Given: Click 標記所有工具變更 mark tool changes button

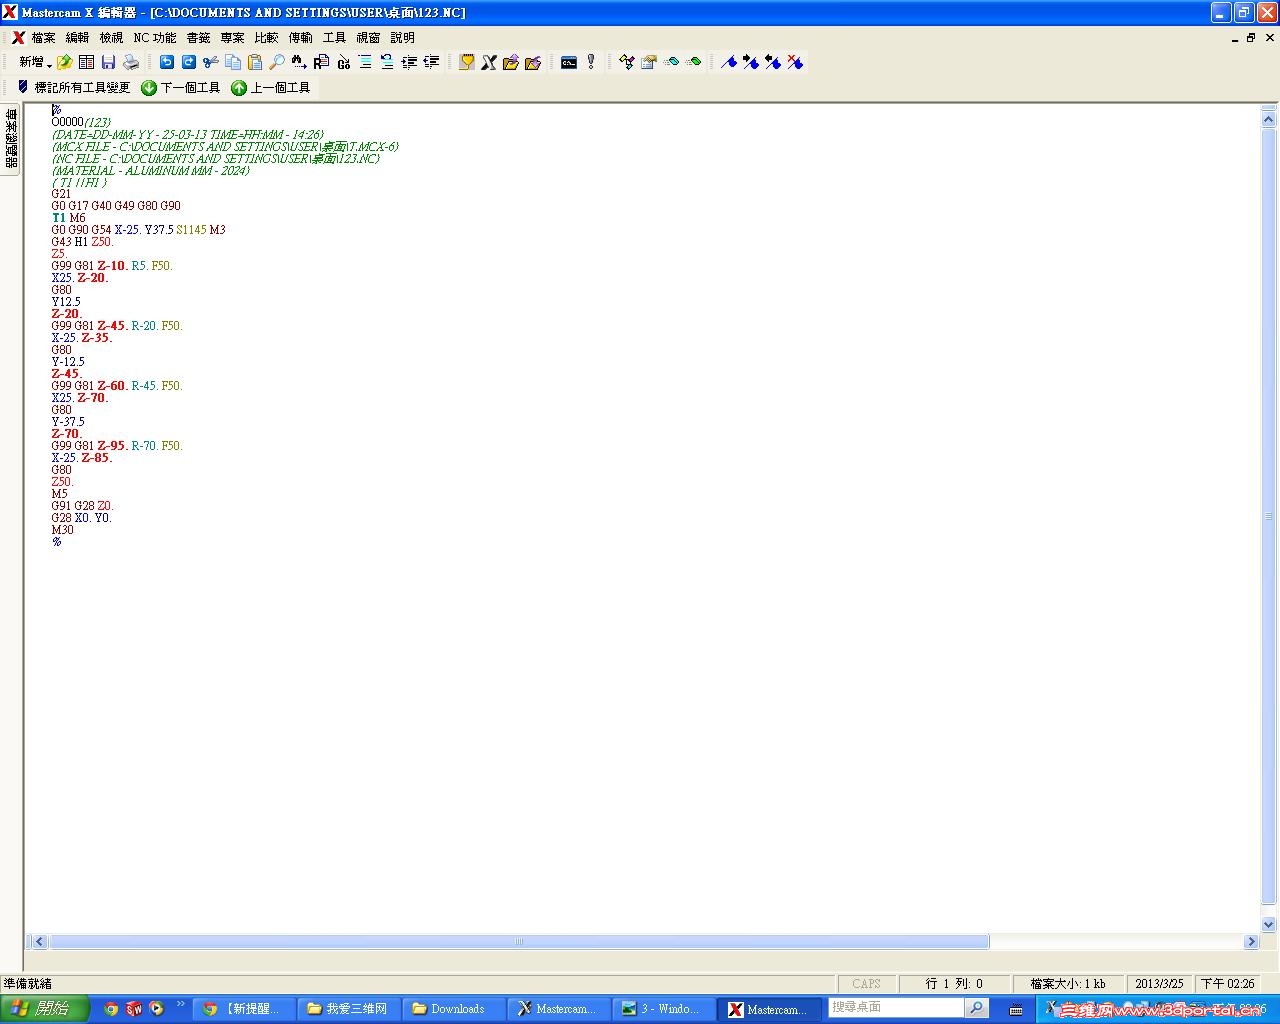Looking at the screenshot, I should point(74,88).
